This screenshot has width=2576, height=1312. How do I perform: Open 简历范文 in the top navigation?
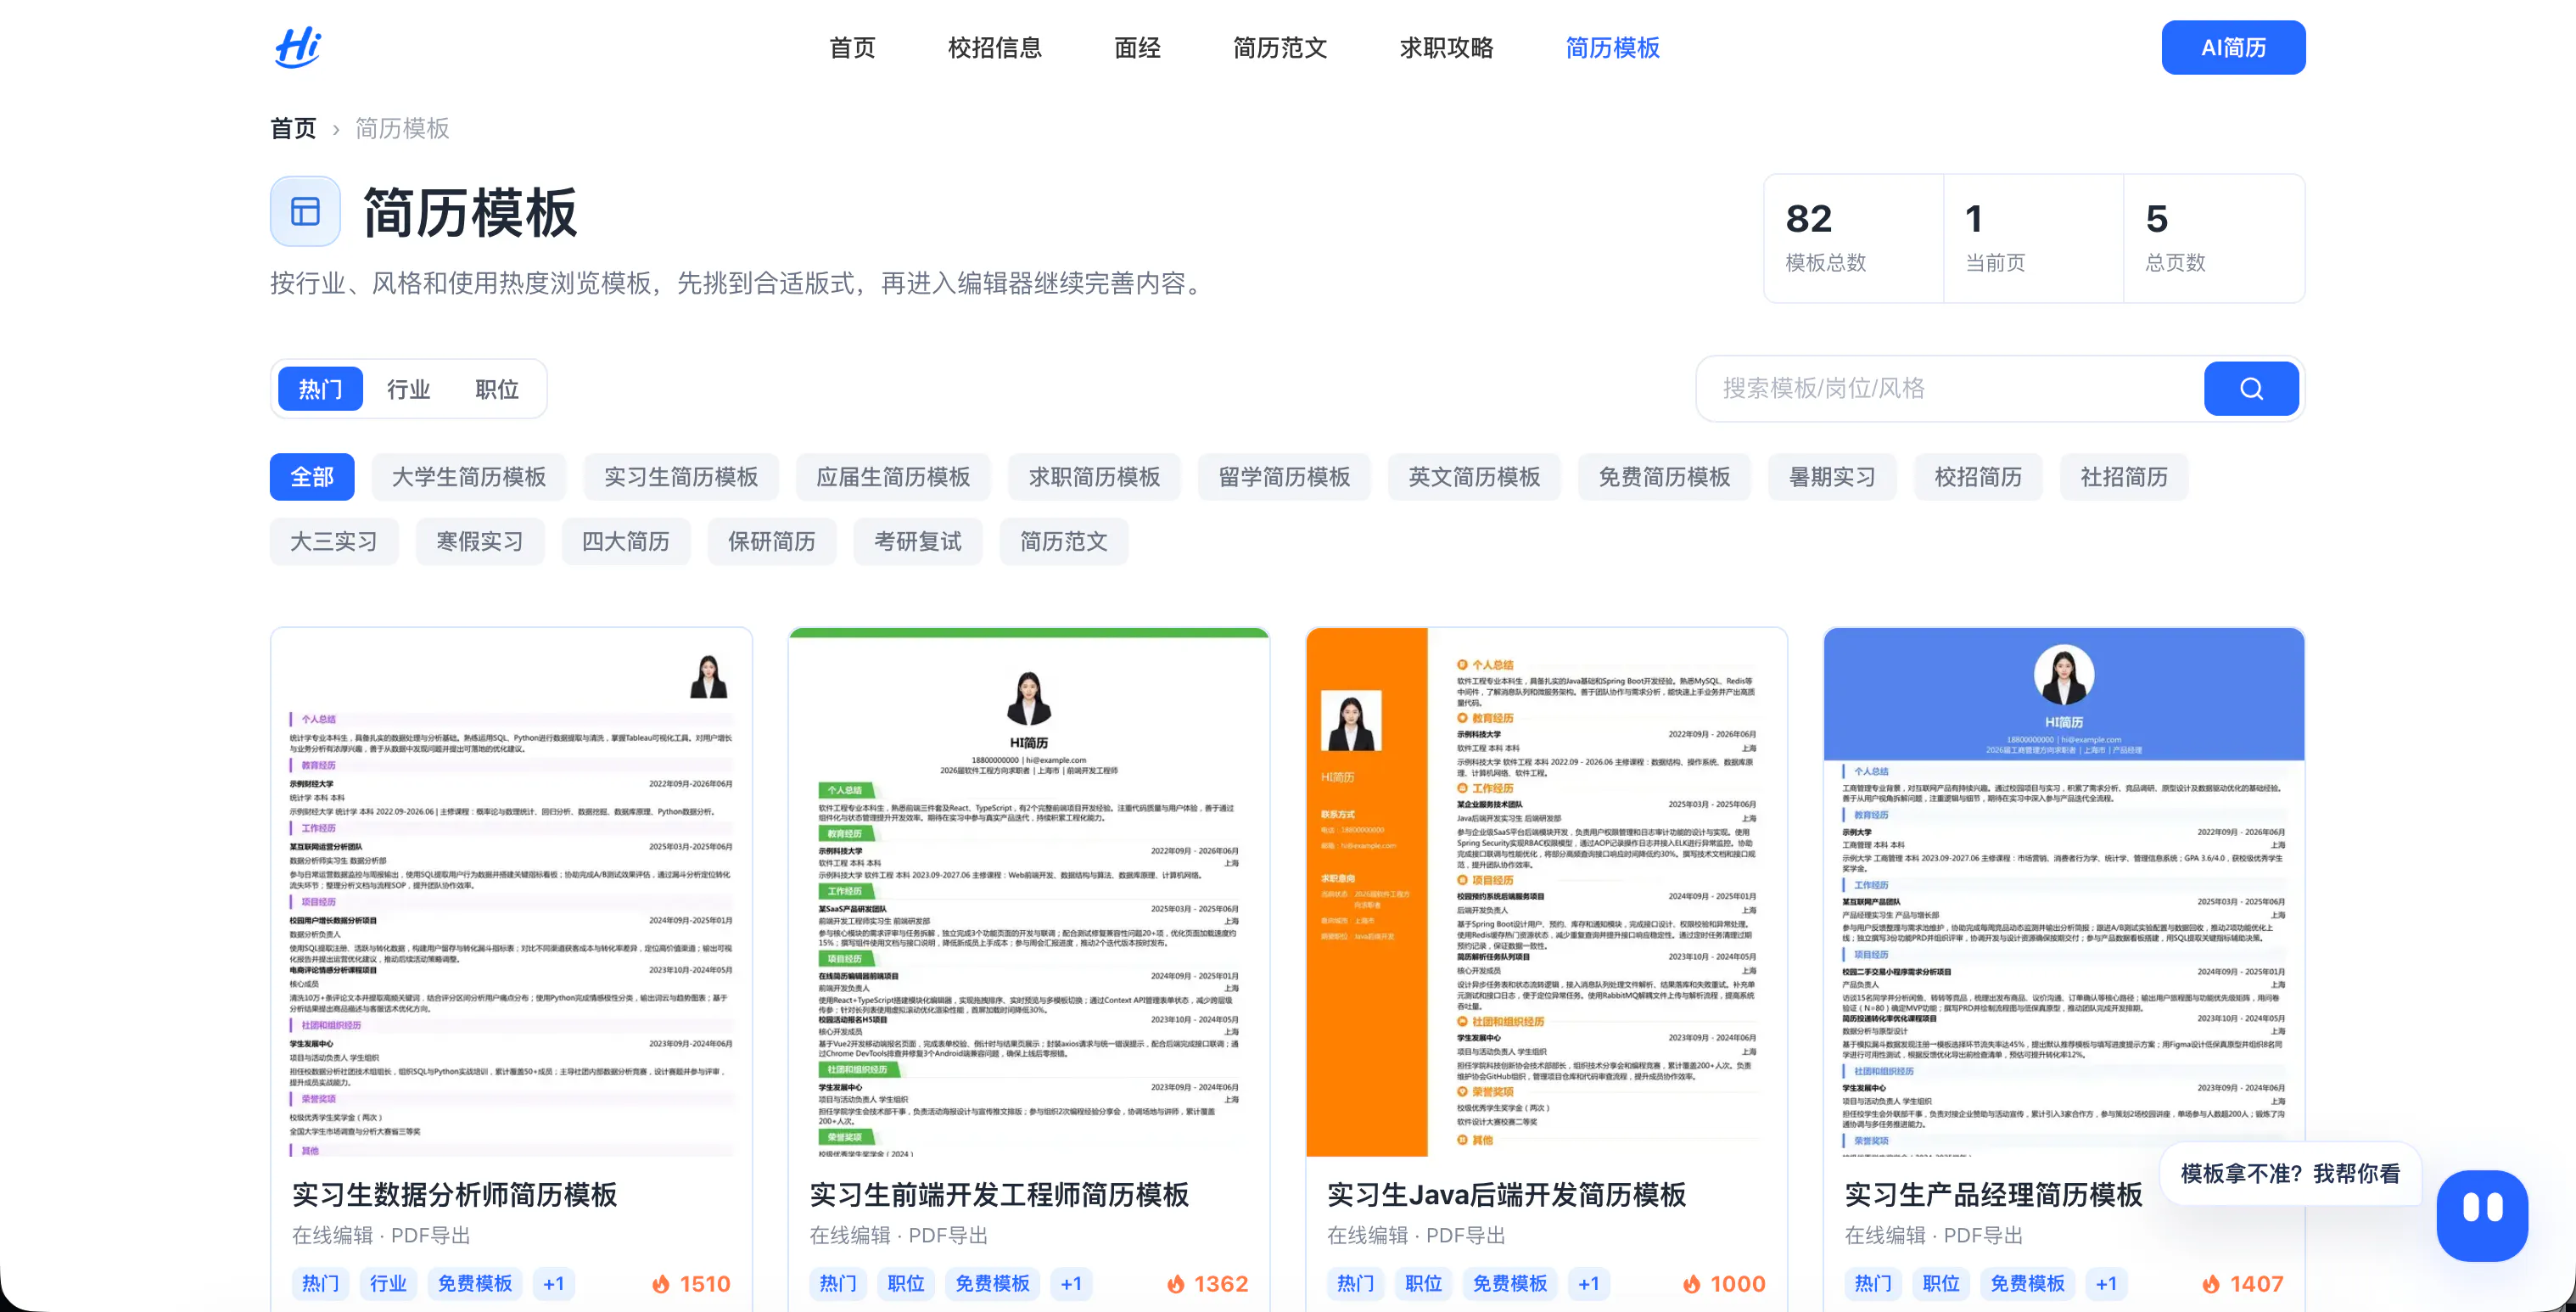1279,48
